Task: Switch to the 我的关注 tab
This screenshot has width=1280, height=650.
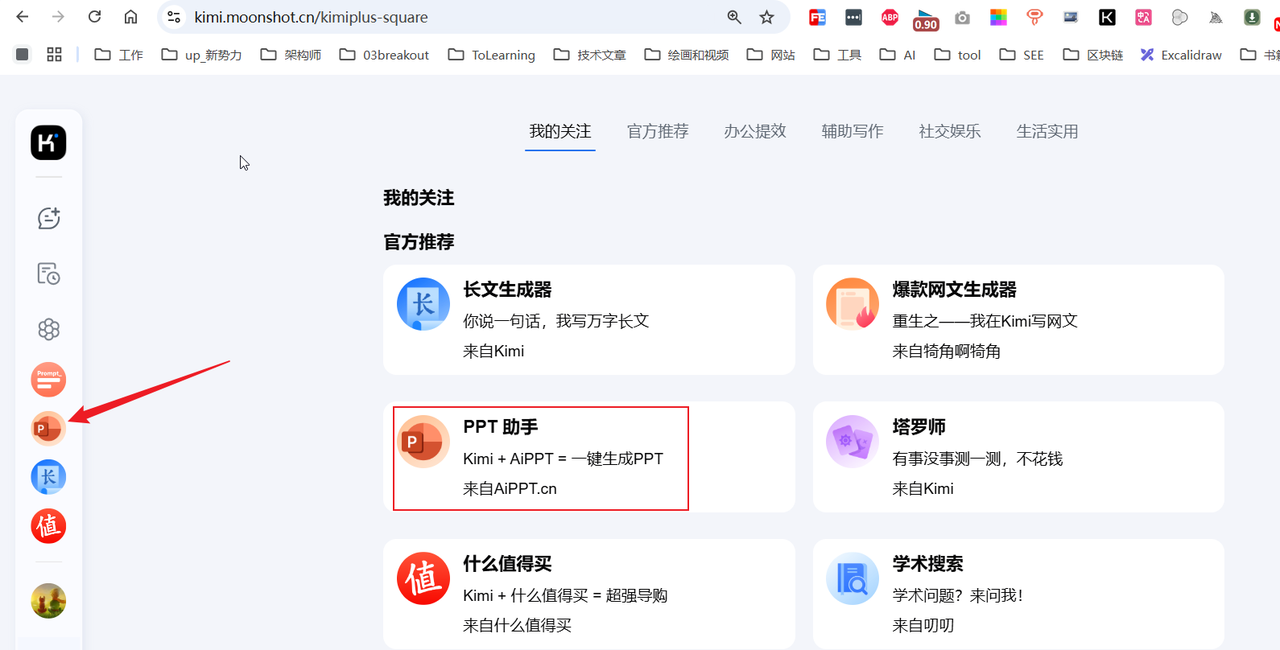Action: (560, 131)
